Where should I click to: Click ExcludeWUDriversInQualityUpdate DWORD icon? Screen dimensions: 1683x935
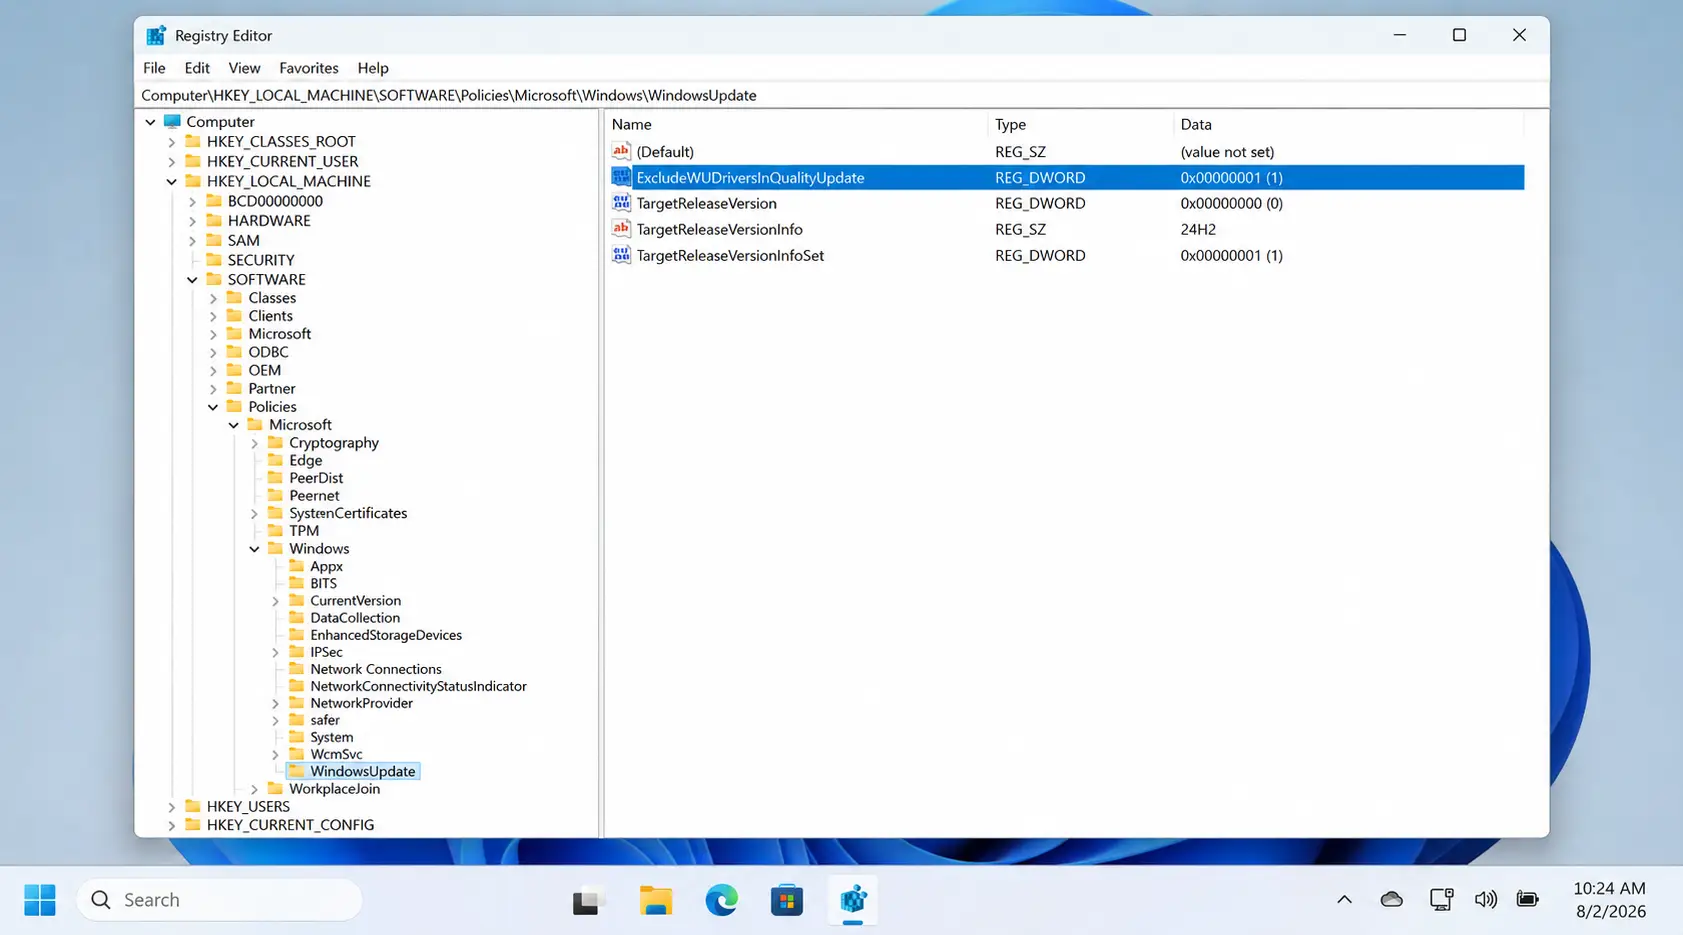621,177
